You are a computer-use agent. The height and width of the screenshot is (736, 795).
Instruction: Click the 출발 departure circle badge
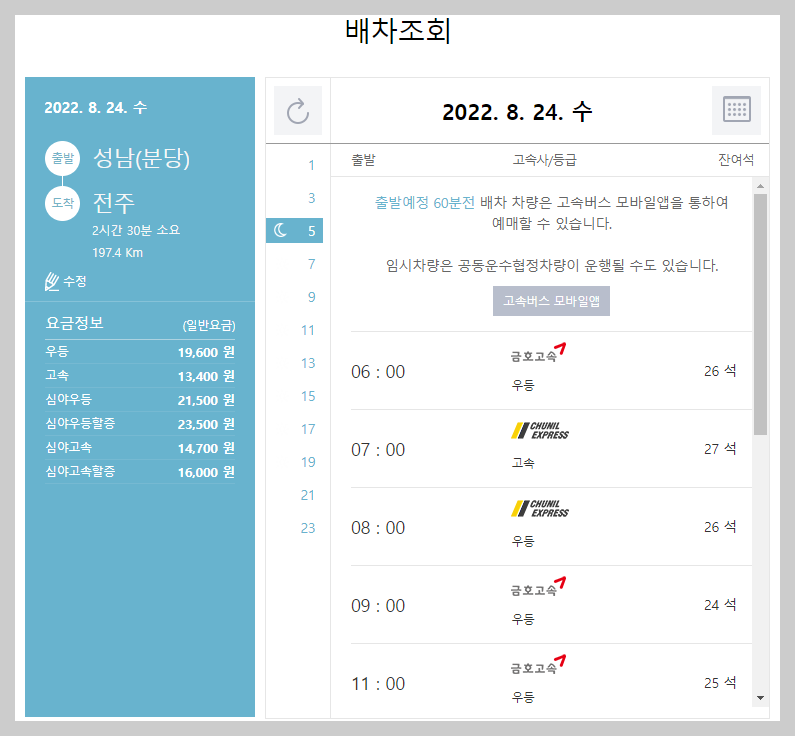click(62, 158)
